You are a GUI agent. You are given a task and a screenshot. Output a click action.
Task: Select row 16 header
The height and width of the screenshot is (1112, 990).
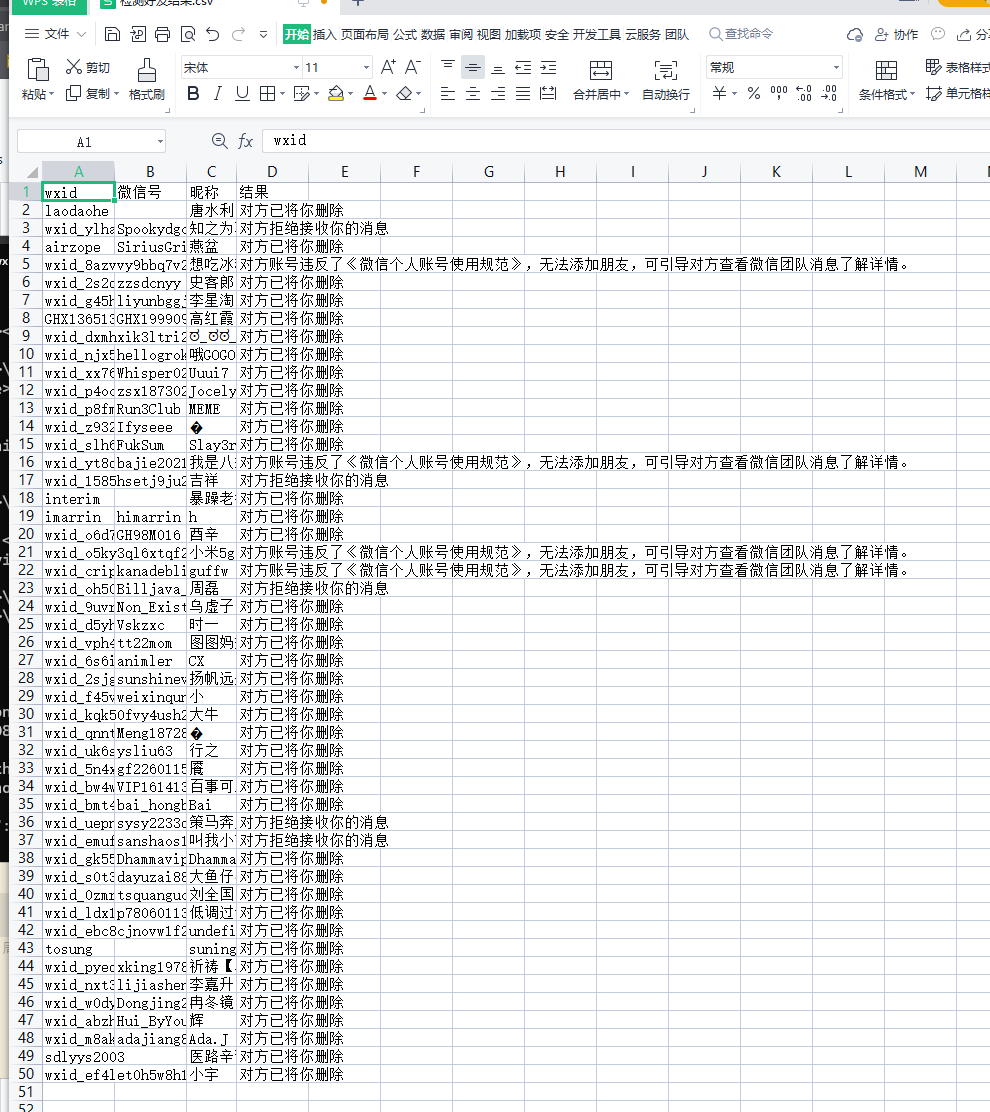click(x=26, y=462)
